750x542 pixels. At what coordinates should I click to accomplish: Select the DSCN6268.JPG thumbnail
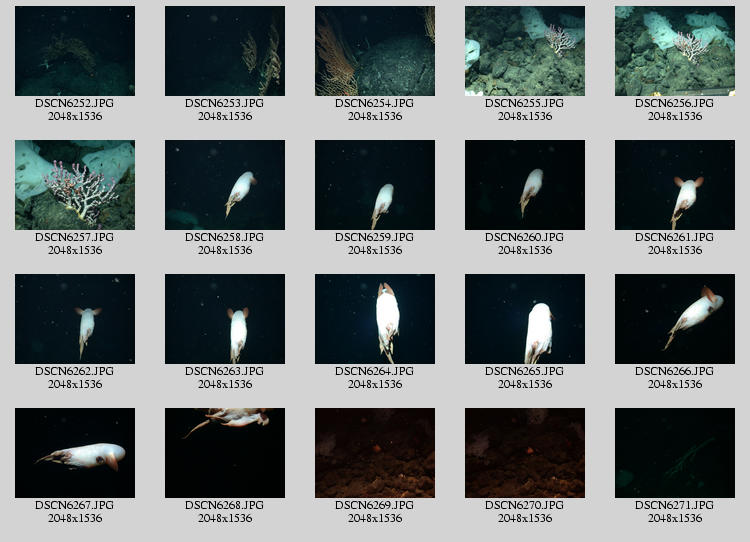pyautogui.click(x=225, y=453)
